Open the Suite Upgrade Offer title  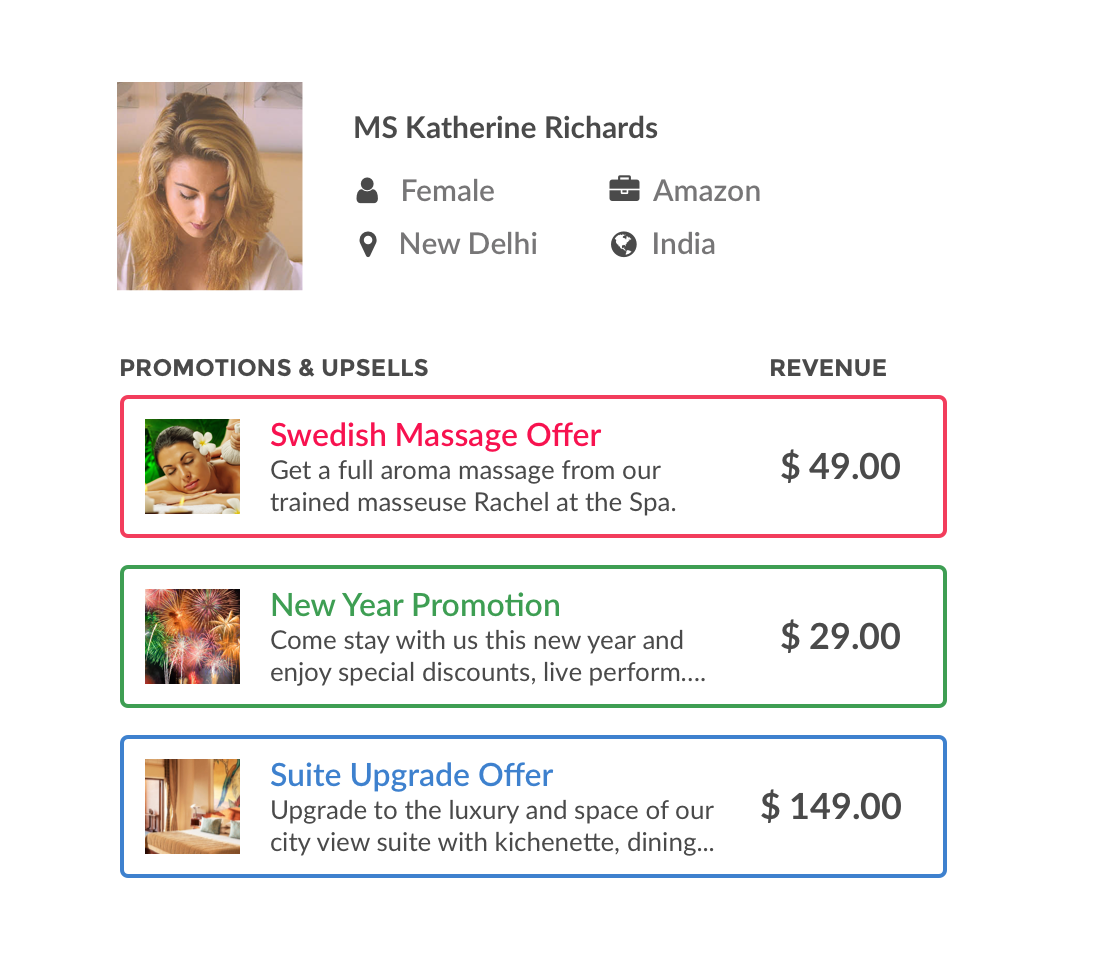[x=411, y=776]
